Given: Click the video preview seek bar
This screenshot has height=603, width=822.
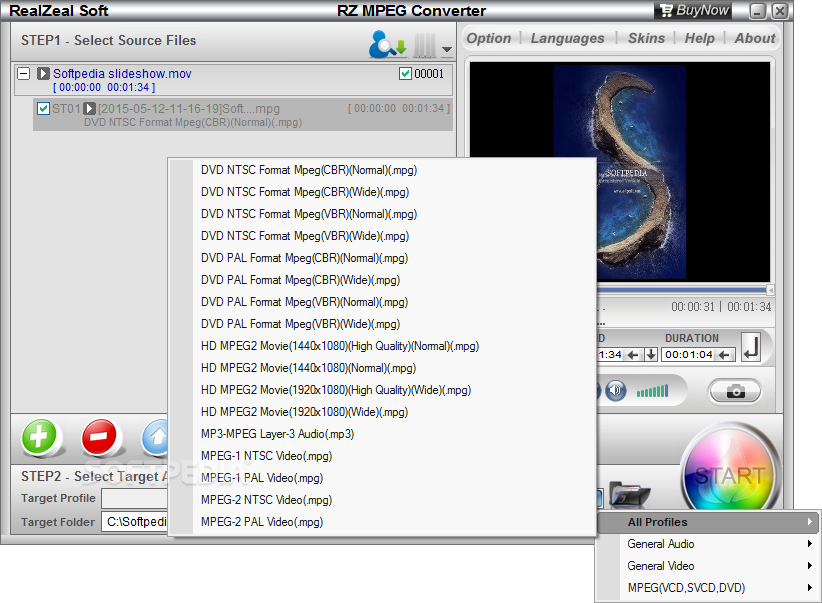Looking at the screenshot, I should [683, 289].
